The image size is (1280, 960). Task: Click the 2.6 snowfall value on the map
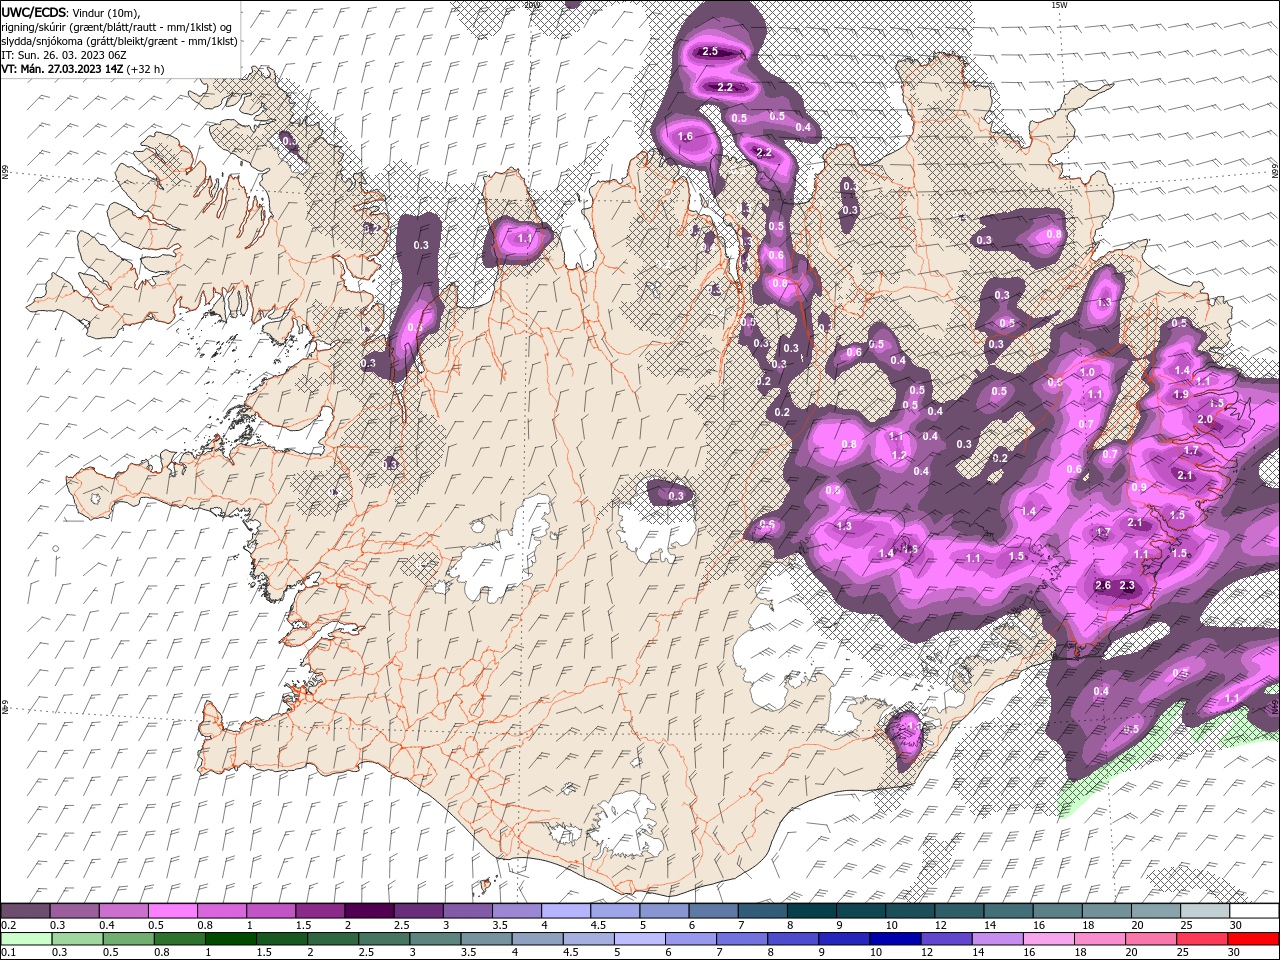(1104, 586)
